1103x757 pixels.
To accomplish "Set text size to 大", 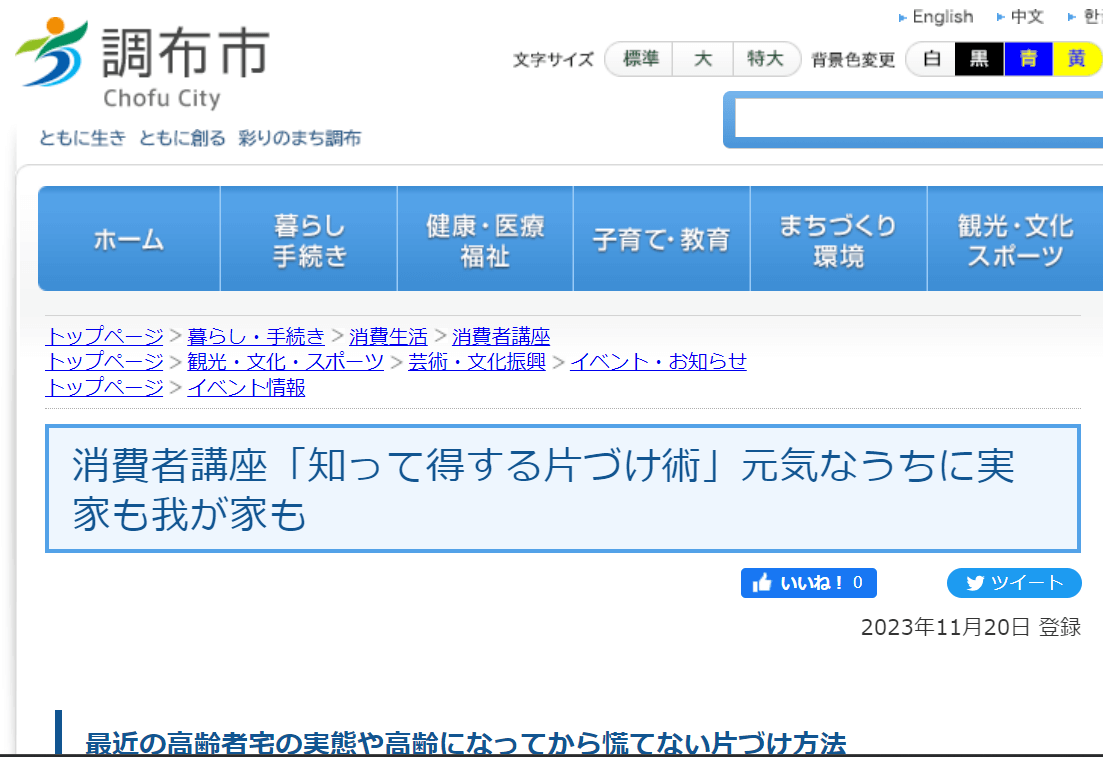I will tap(703, 59).
